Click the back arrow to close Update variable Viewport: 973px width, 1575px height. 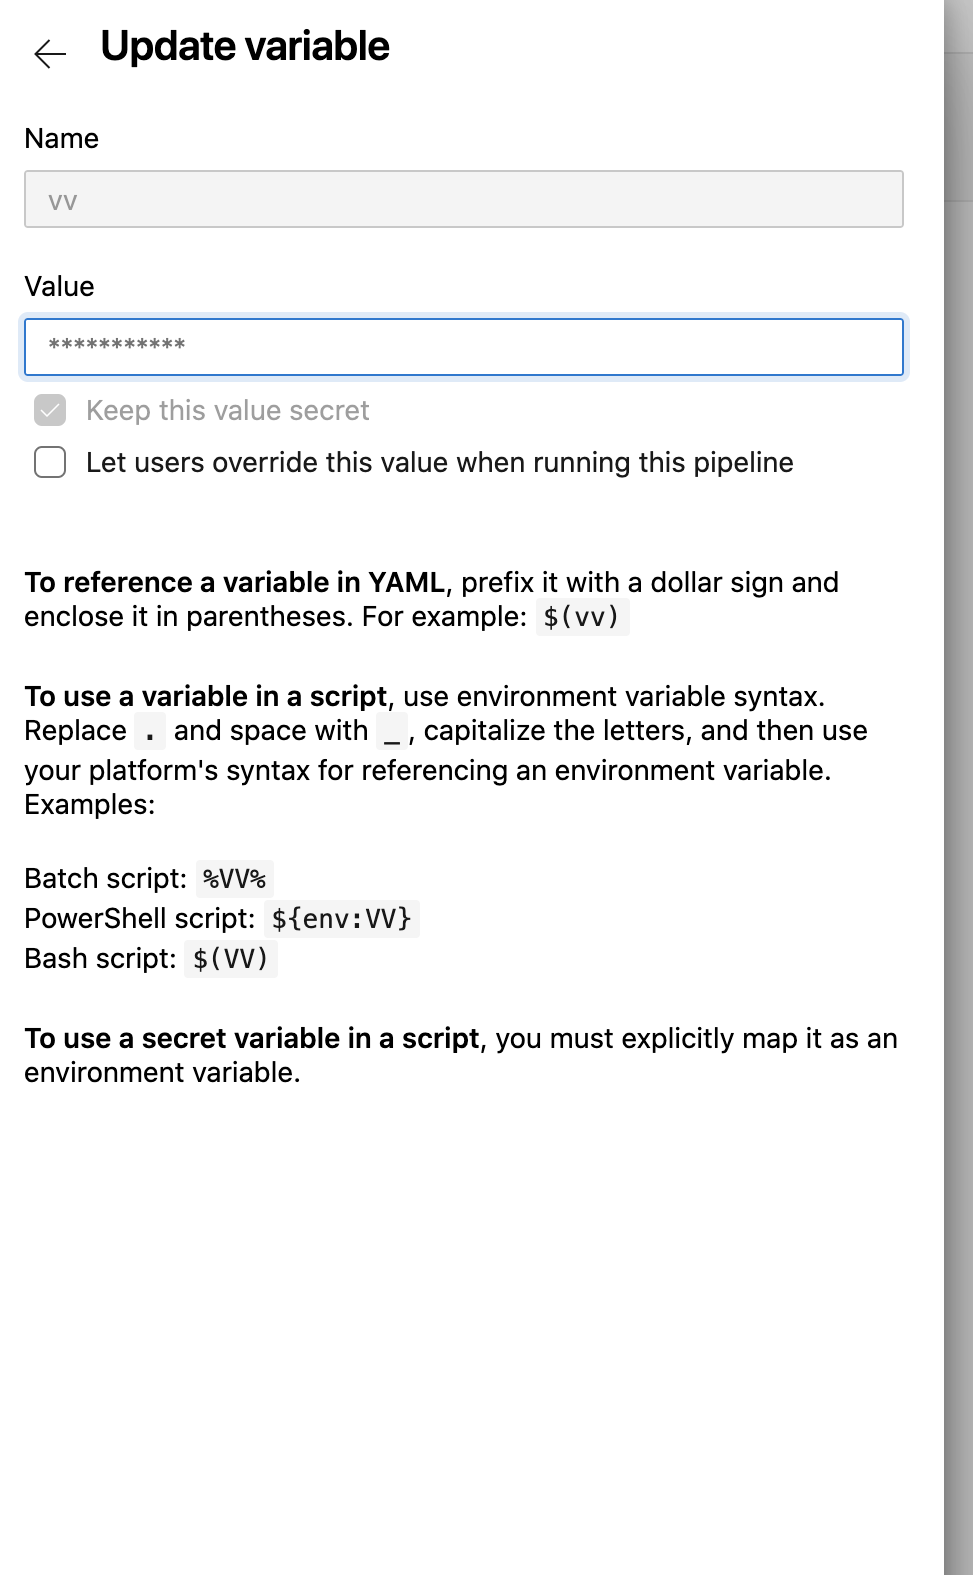[49, 52]
